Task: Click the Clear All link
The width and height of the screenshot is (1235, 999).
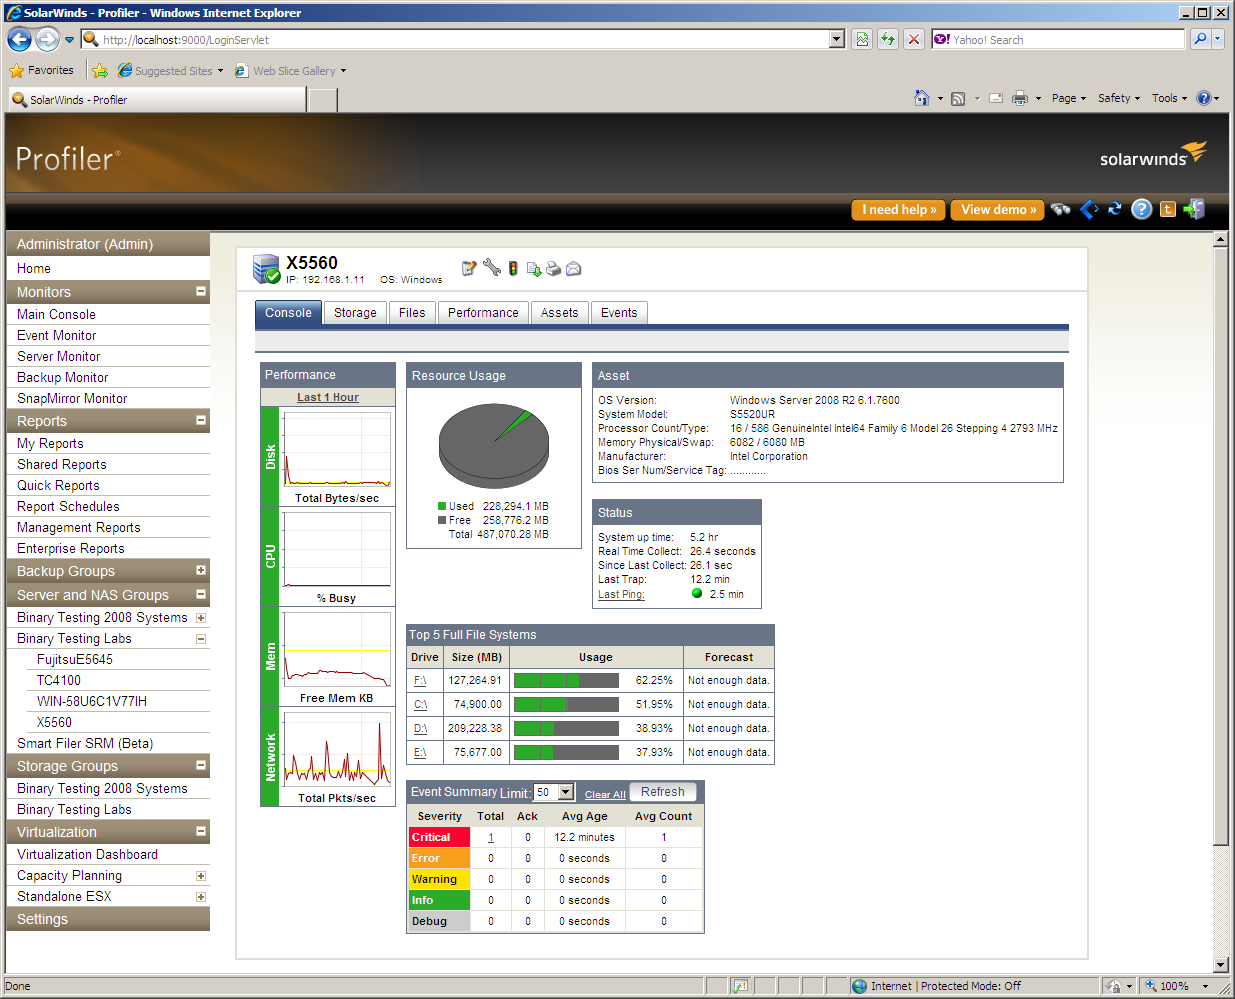Action: click(605, 795)
